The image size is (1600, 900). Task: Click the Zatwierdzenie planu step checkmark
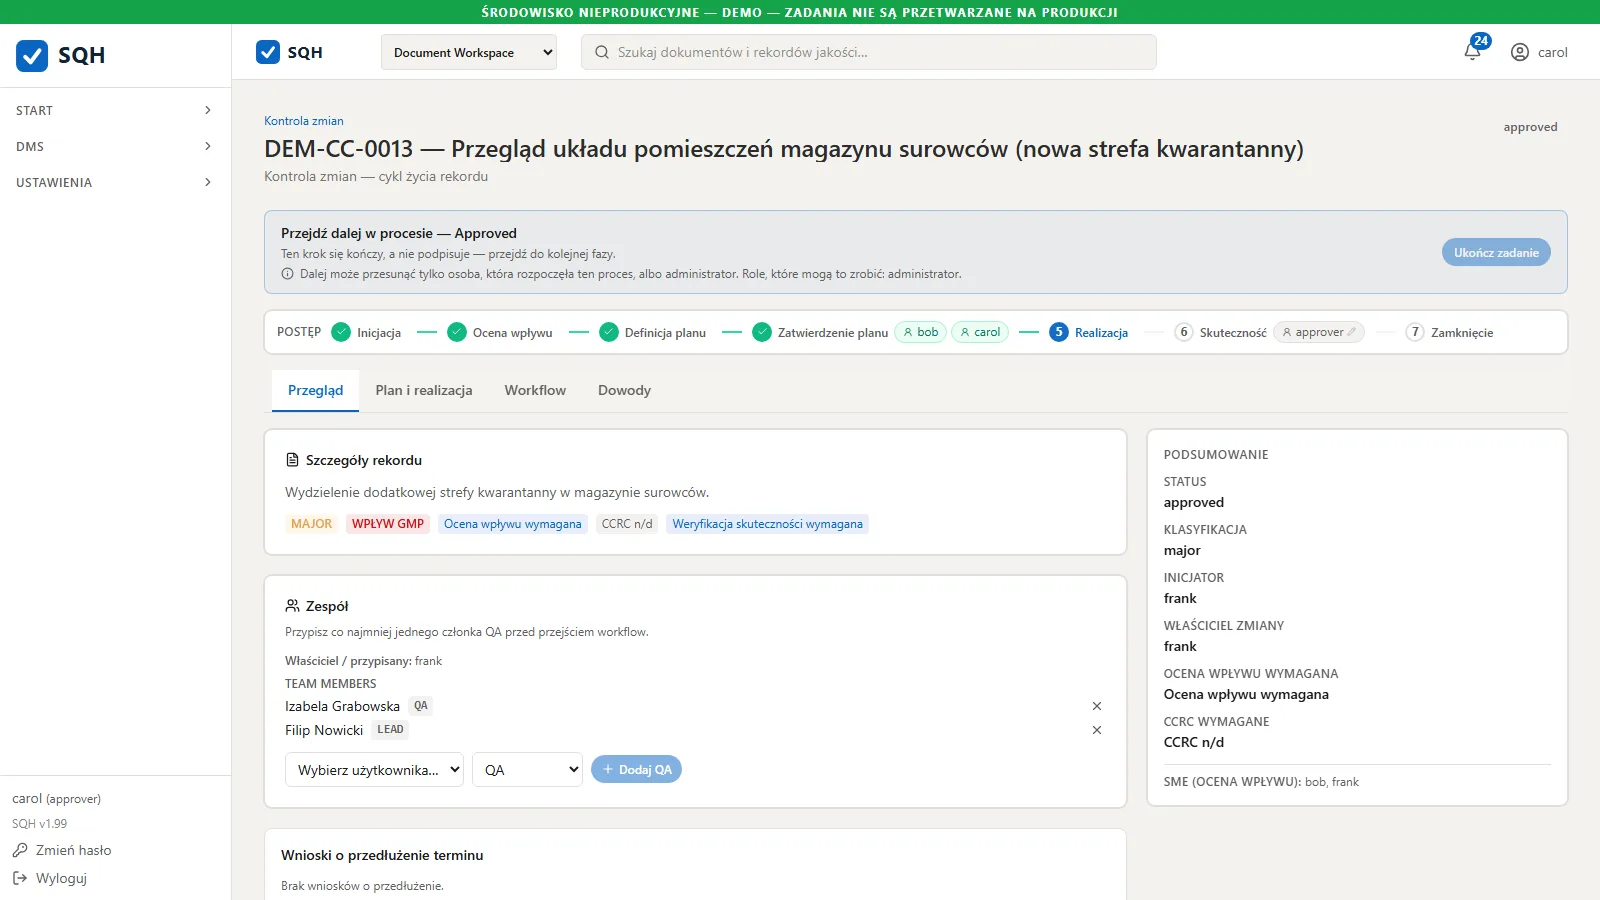coord(762,332)
